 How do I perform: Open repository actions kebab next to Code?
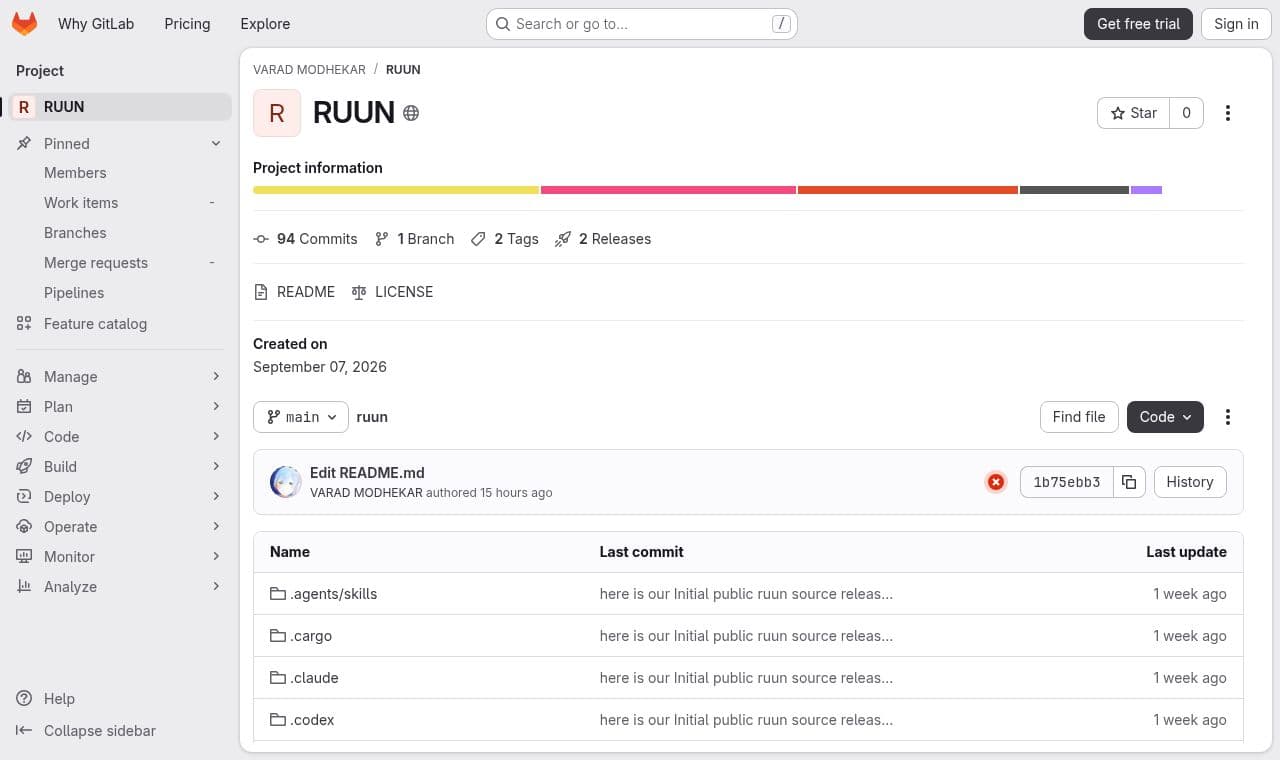(x=1228, y=417)
